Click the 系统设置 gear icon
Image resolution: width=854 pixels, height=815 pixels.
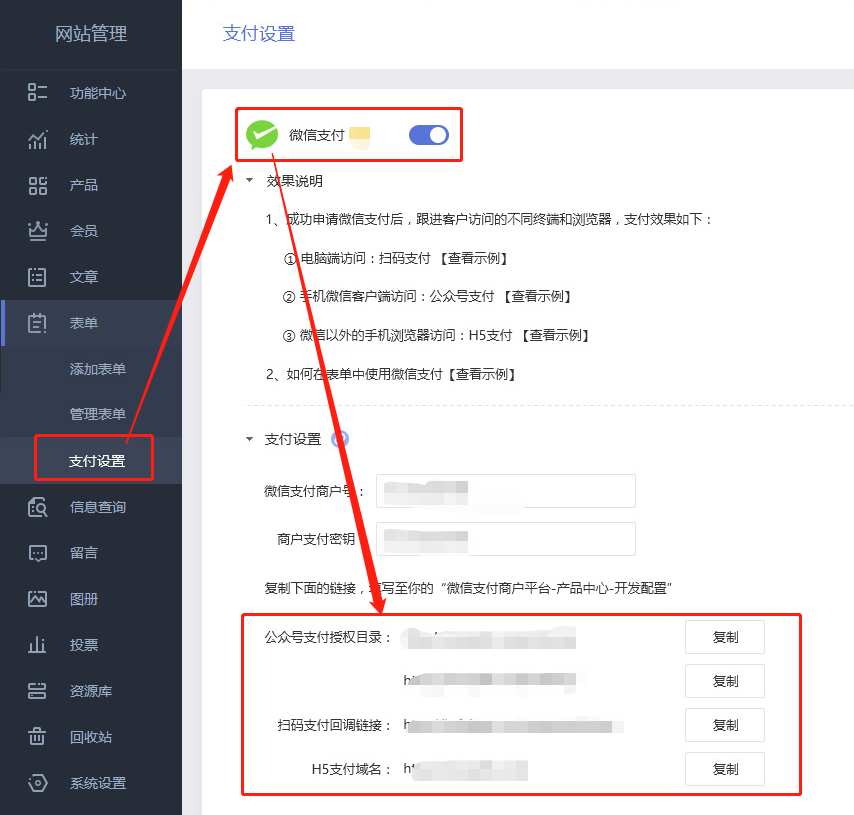(37, 783)
